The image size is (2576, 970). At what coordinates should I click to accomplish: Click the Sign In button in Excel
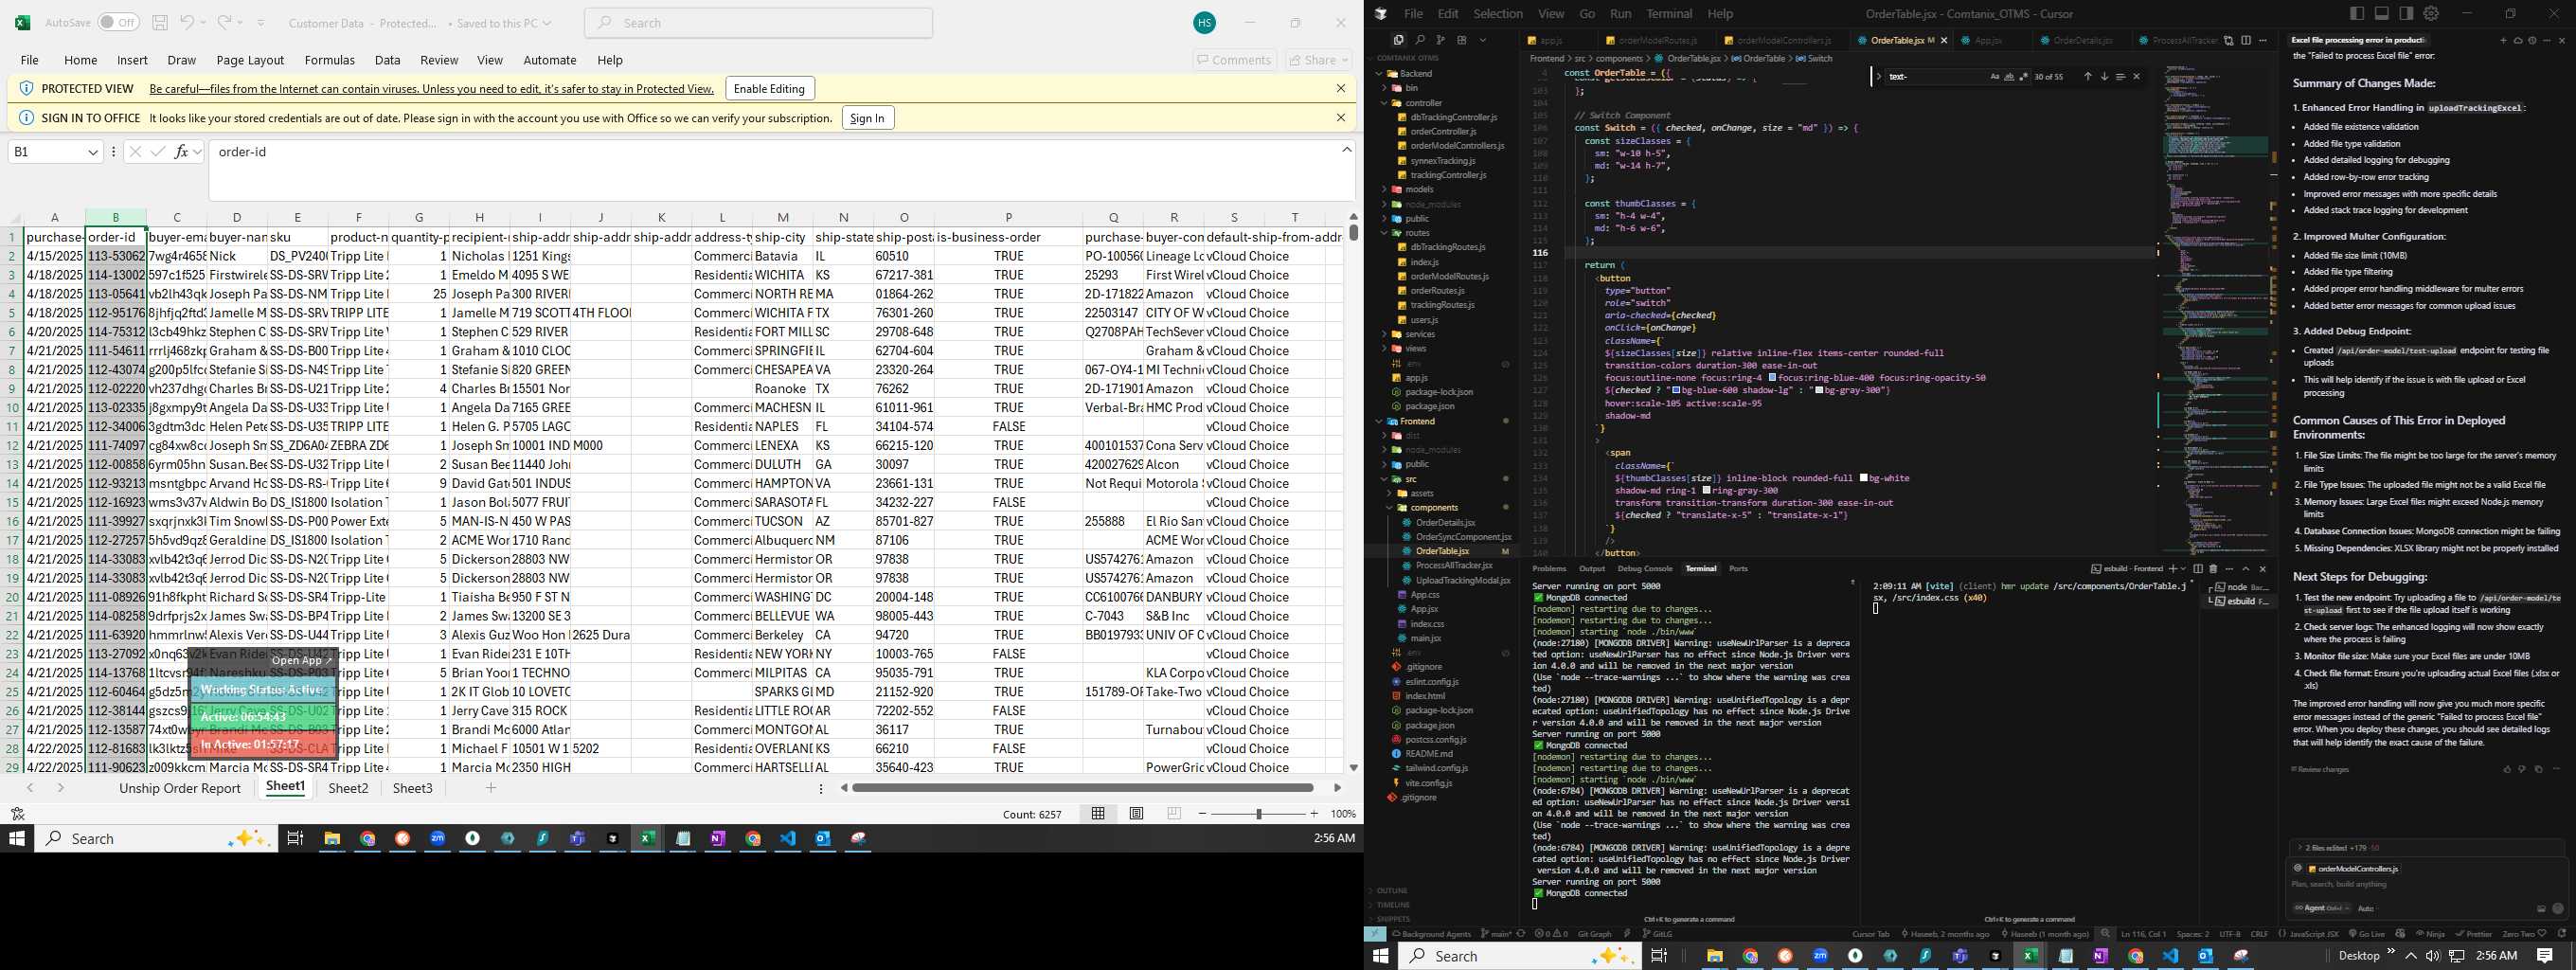(x=867, y=118)
